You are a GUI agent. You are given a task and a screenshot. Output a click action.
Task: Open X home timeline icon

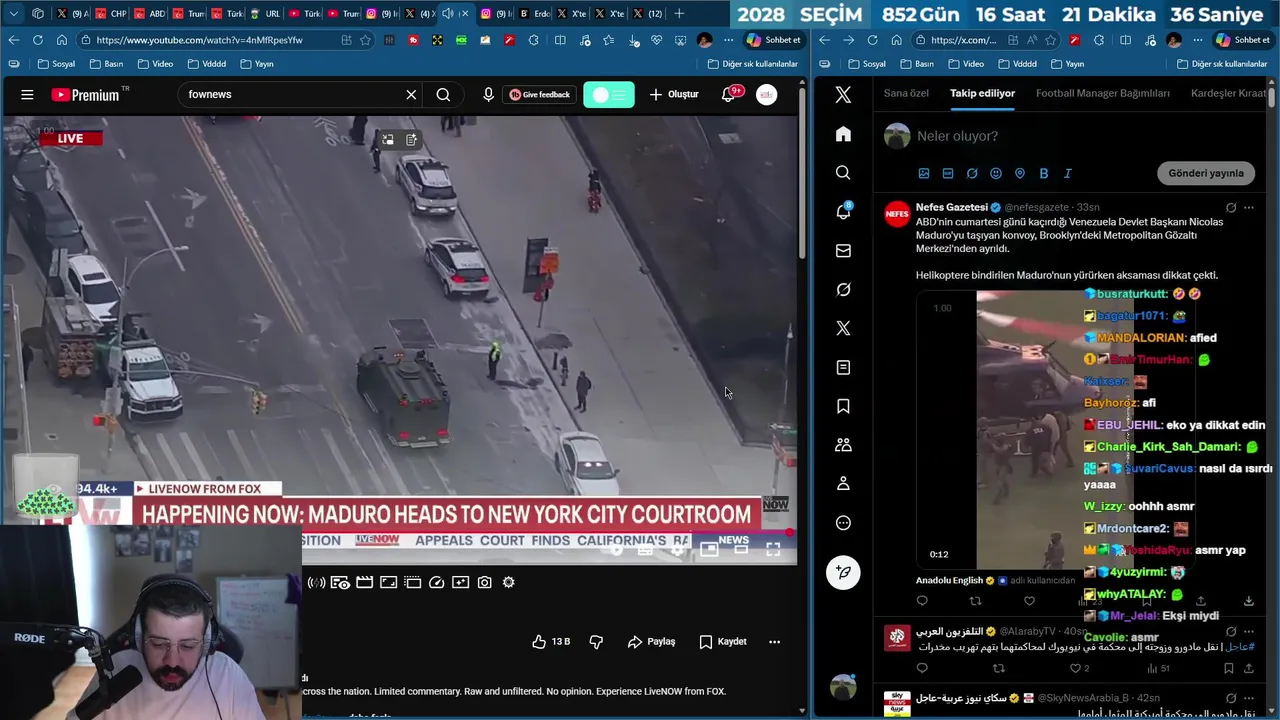843,134
